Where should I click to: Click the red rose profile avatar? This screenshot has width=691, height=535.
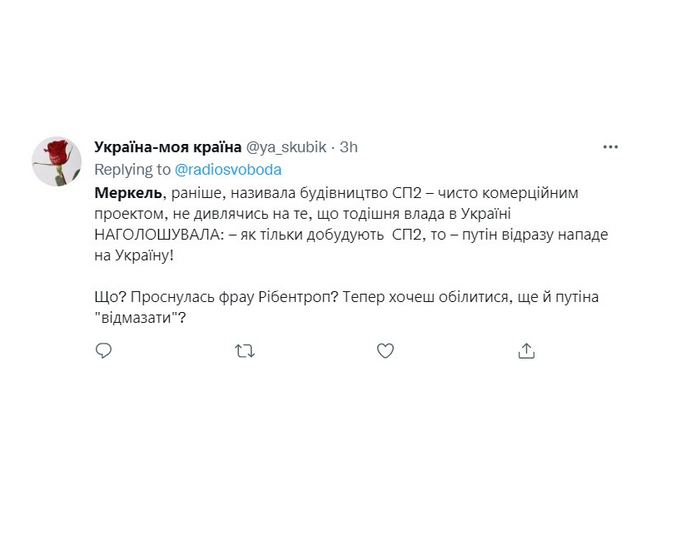(x=57, y=161)
